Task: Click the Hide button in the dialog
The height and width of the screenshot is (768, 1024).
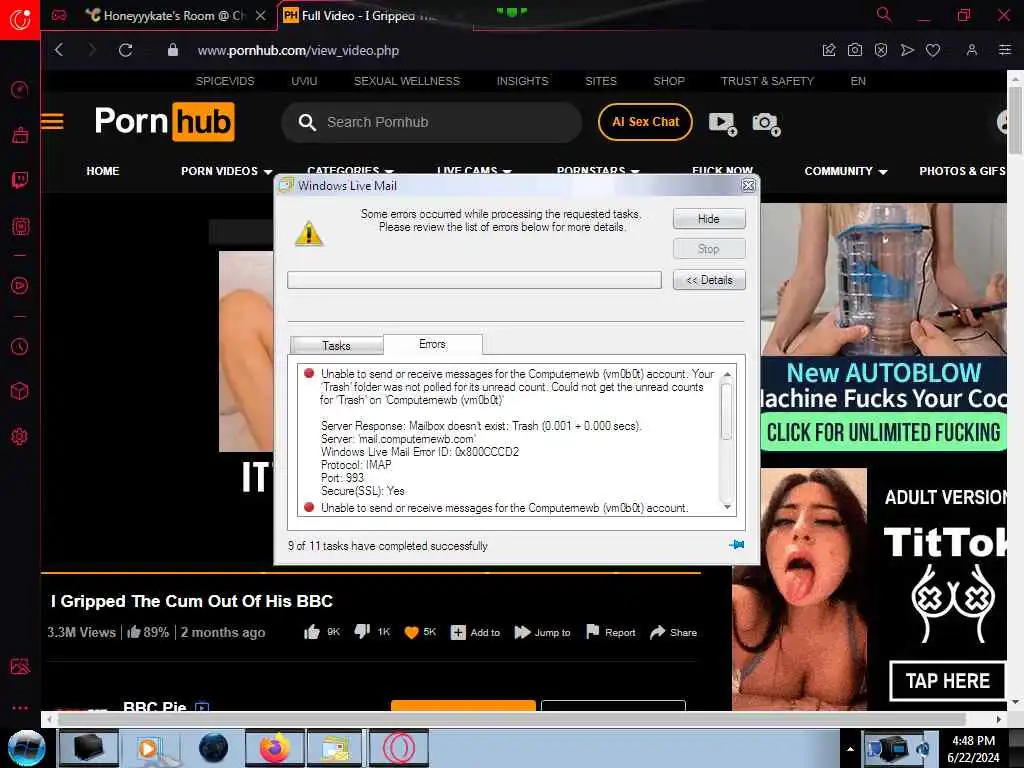Action: 709,219
